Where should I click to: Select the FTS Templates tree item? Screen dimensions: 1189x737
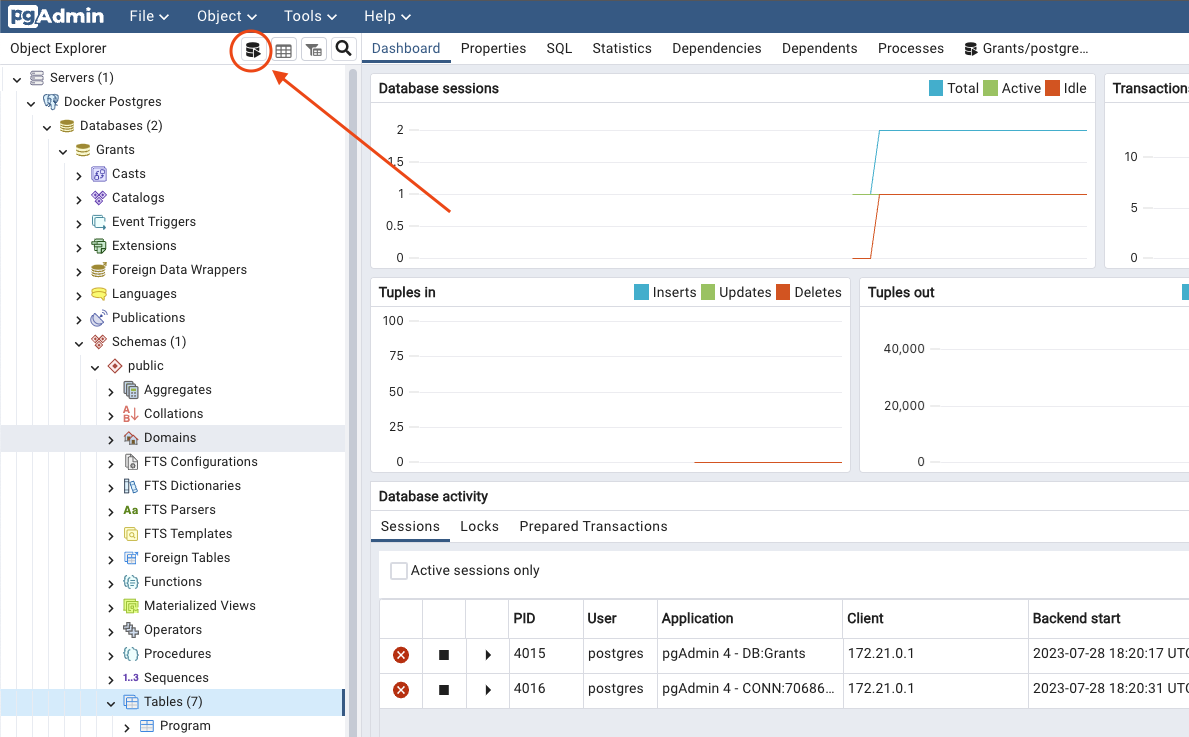point(188,534)
